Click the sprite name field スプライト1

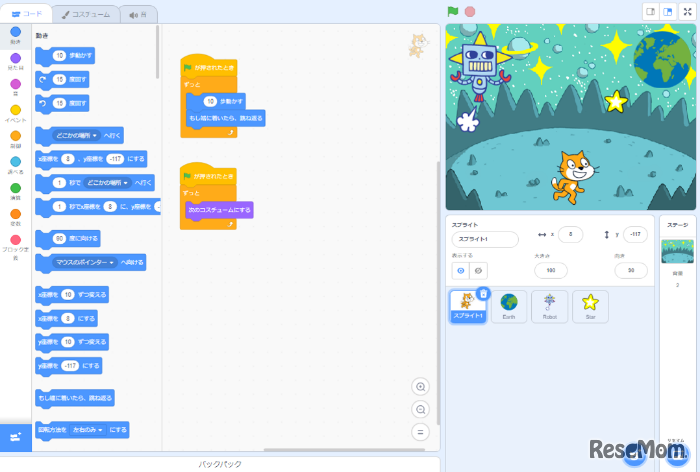pyautogui.click(x=485, y=239)
